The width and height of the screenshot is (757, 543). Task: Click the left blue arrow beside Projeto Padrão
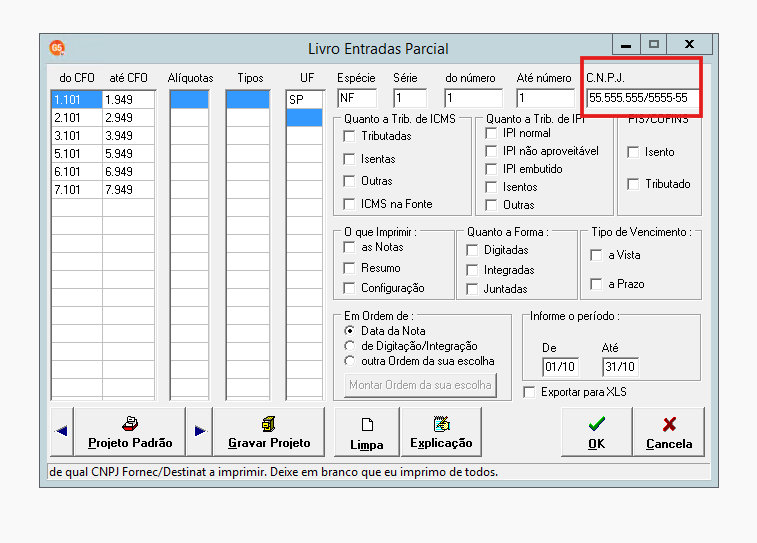point(62,431)
